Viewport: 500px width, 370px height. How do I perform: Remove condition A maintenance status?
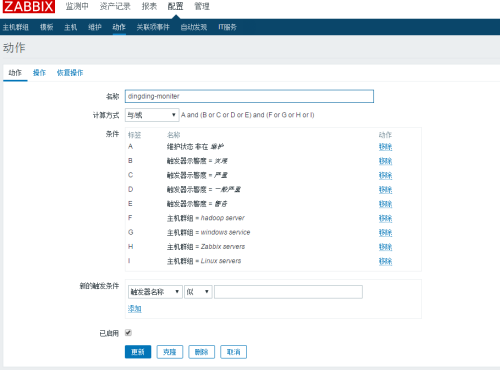(x=385, y=147)
